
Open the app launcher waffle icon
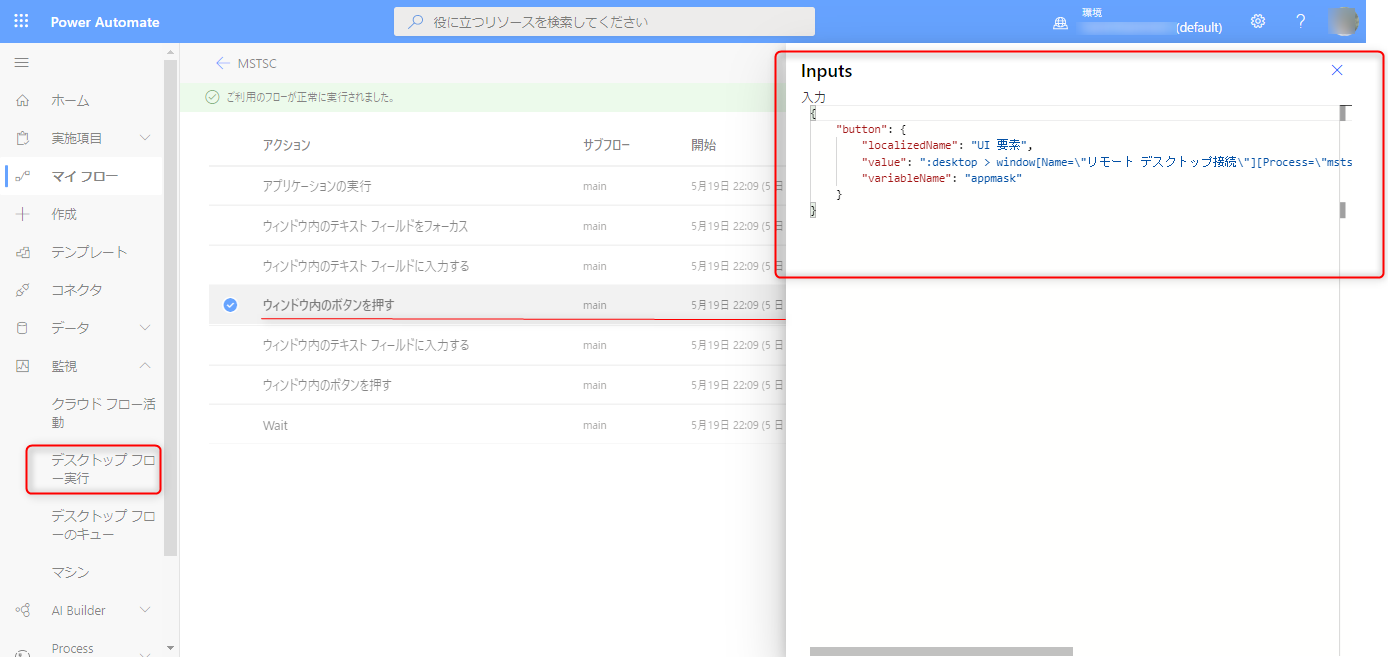tap(21, 21)
